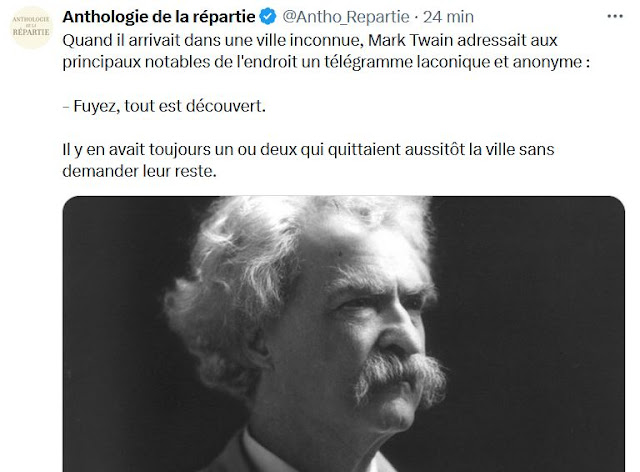Open the tweet's three-dot more options menu
The image size is (640, 472).
tap(615, 17)
